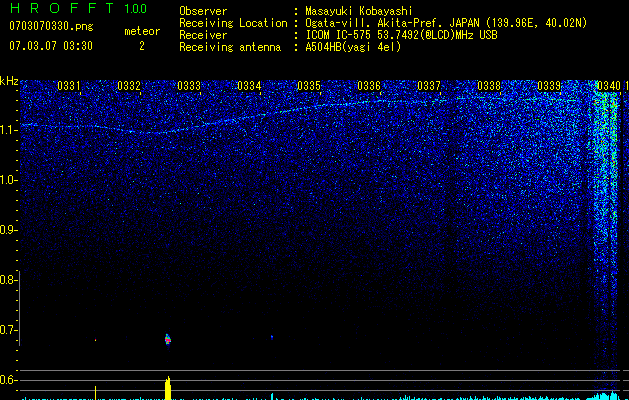Click the 0332 time marker
629x400 pixels.
tap(129, 86)
